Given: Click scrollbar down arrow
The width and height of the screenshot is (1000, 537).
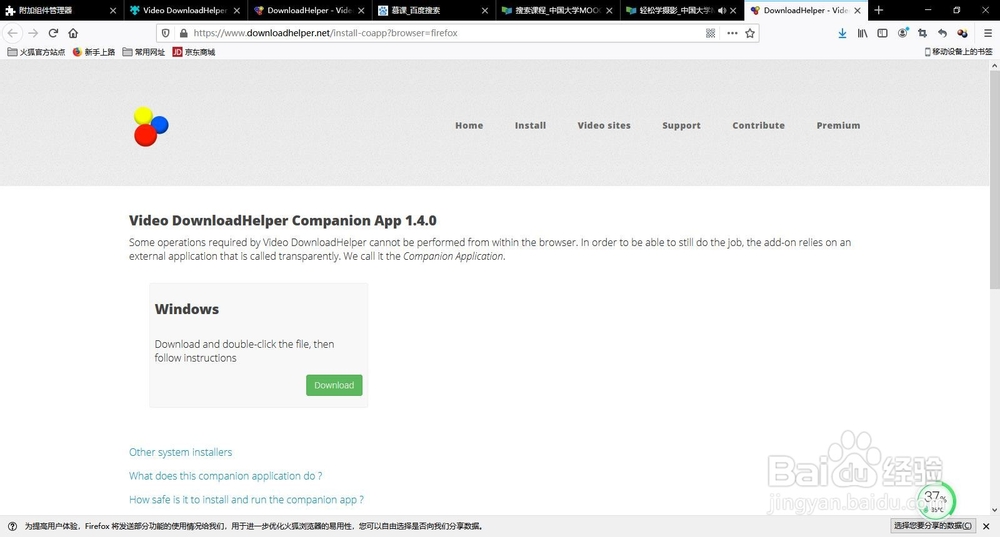Looking at the screenshot, I should (x=994, y=510).
